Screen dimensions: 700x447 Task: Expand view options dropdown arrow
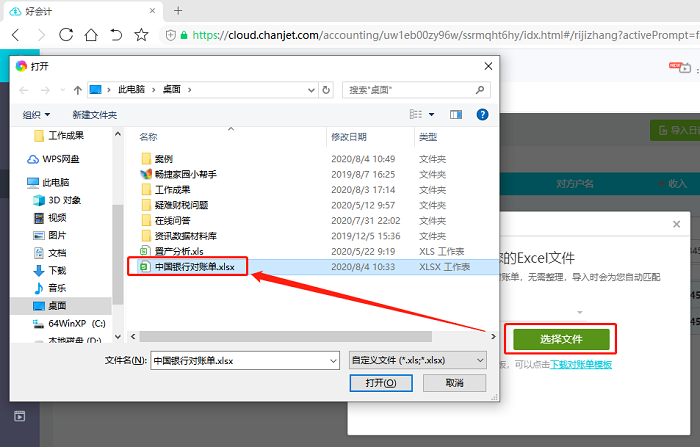[431, 115]
